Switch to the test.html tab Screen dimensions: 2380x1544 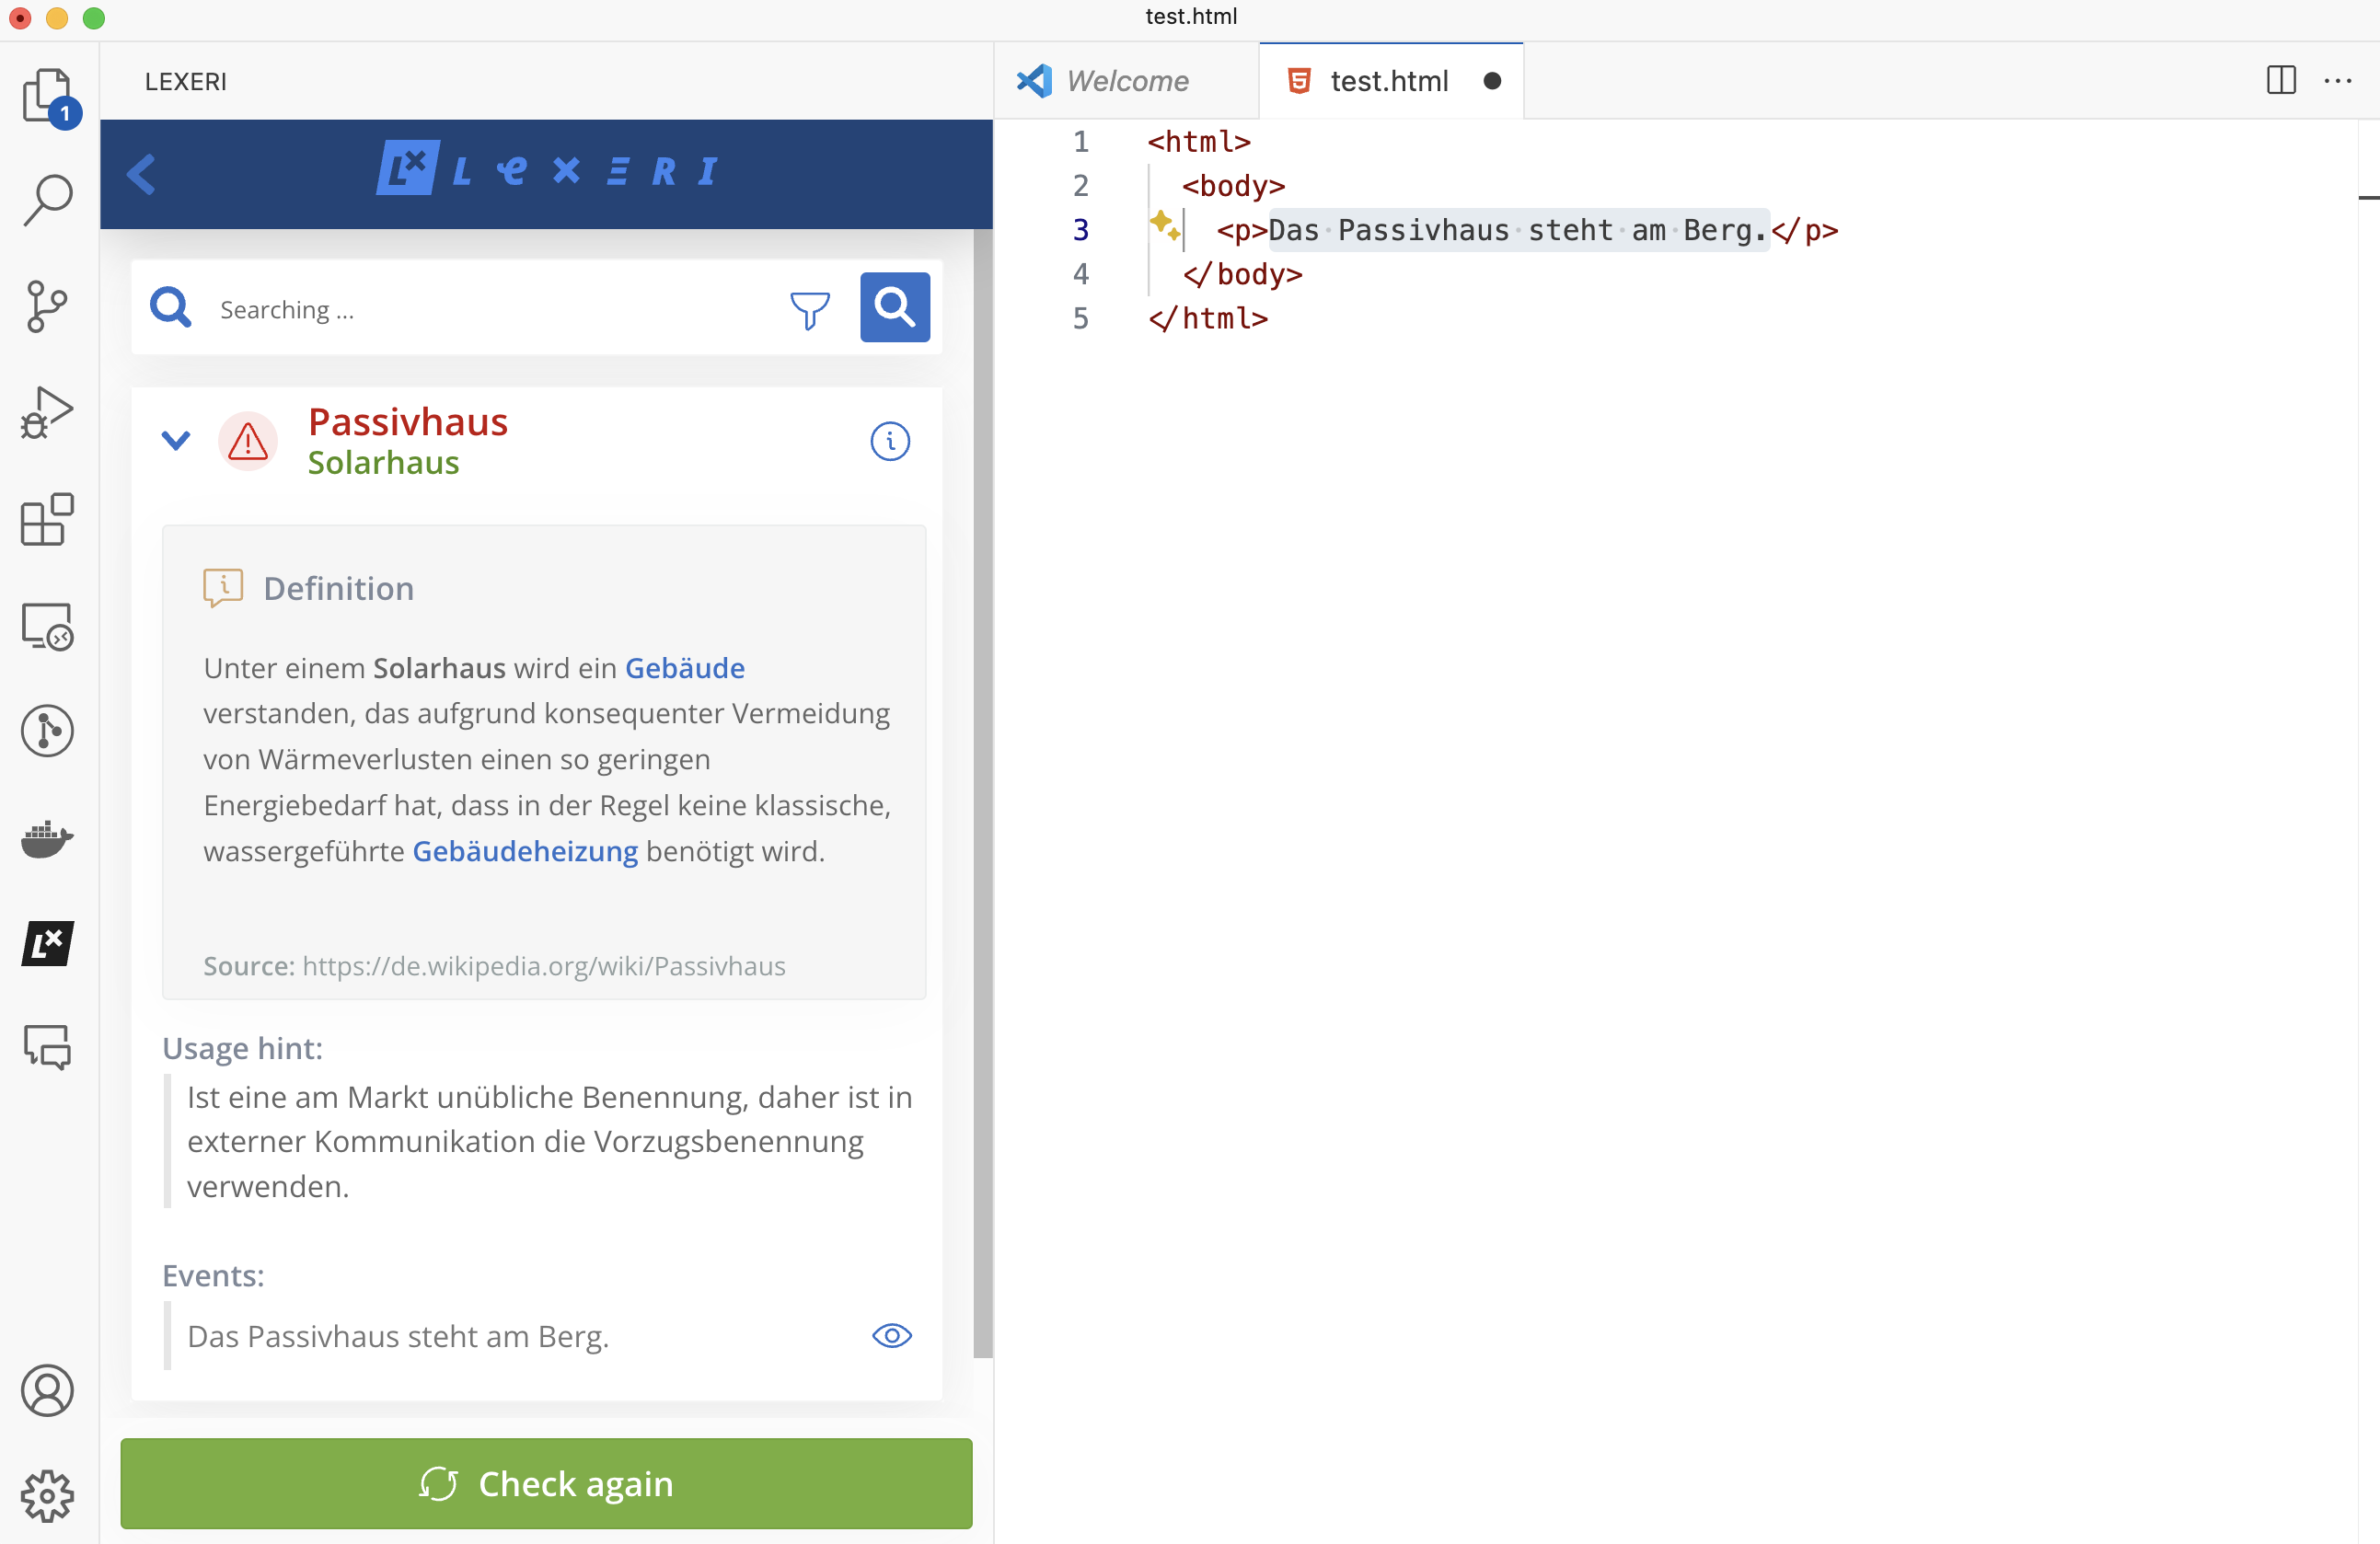pos(1389,80)
